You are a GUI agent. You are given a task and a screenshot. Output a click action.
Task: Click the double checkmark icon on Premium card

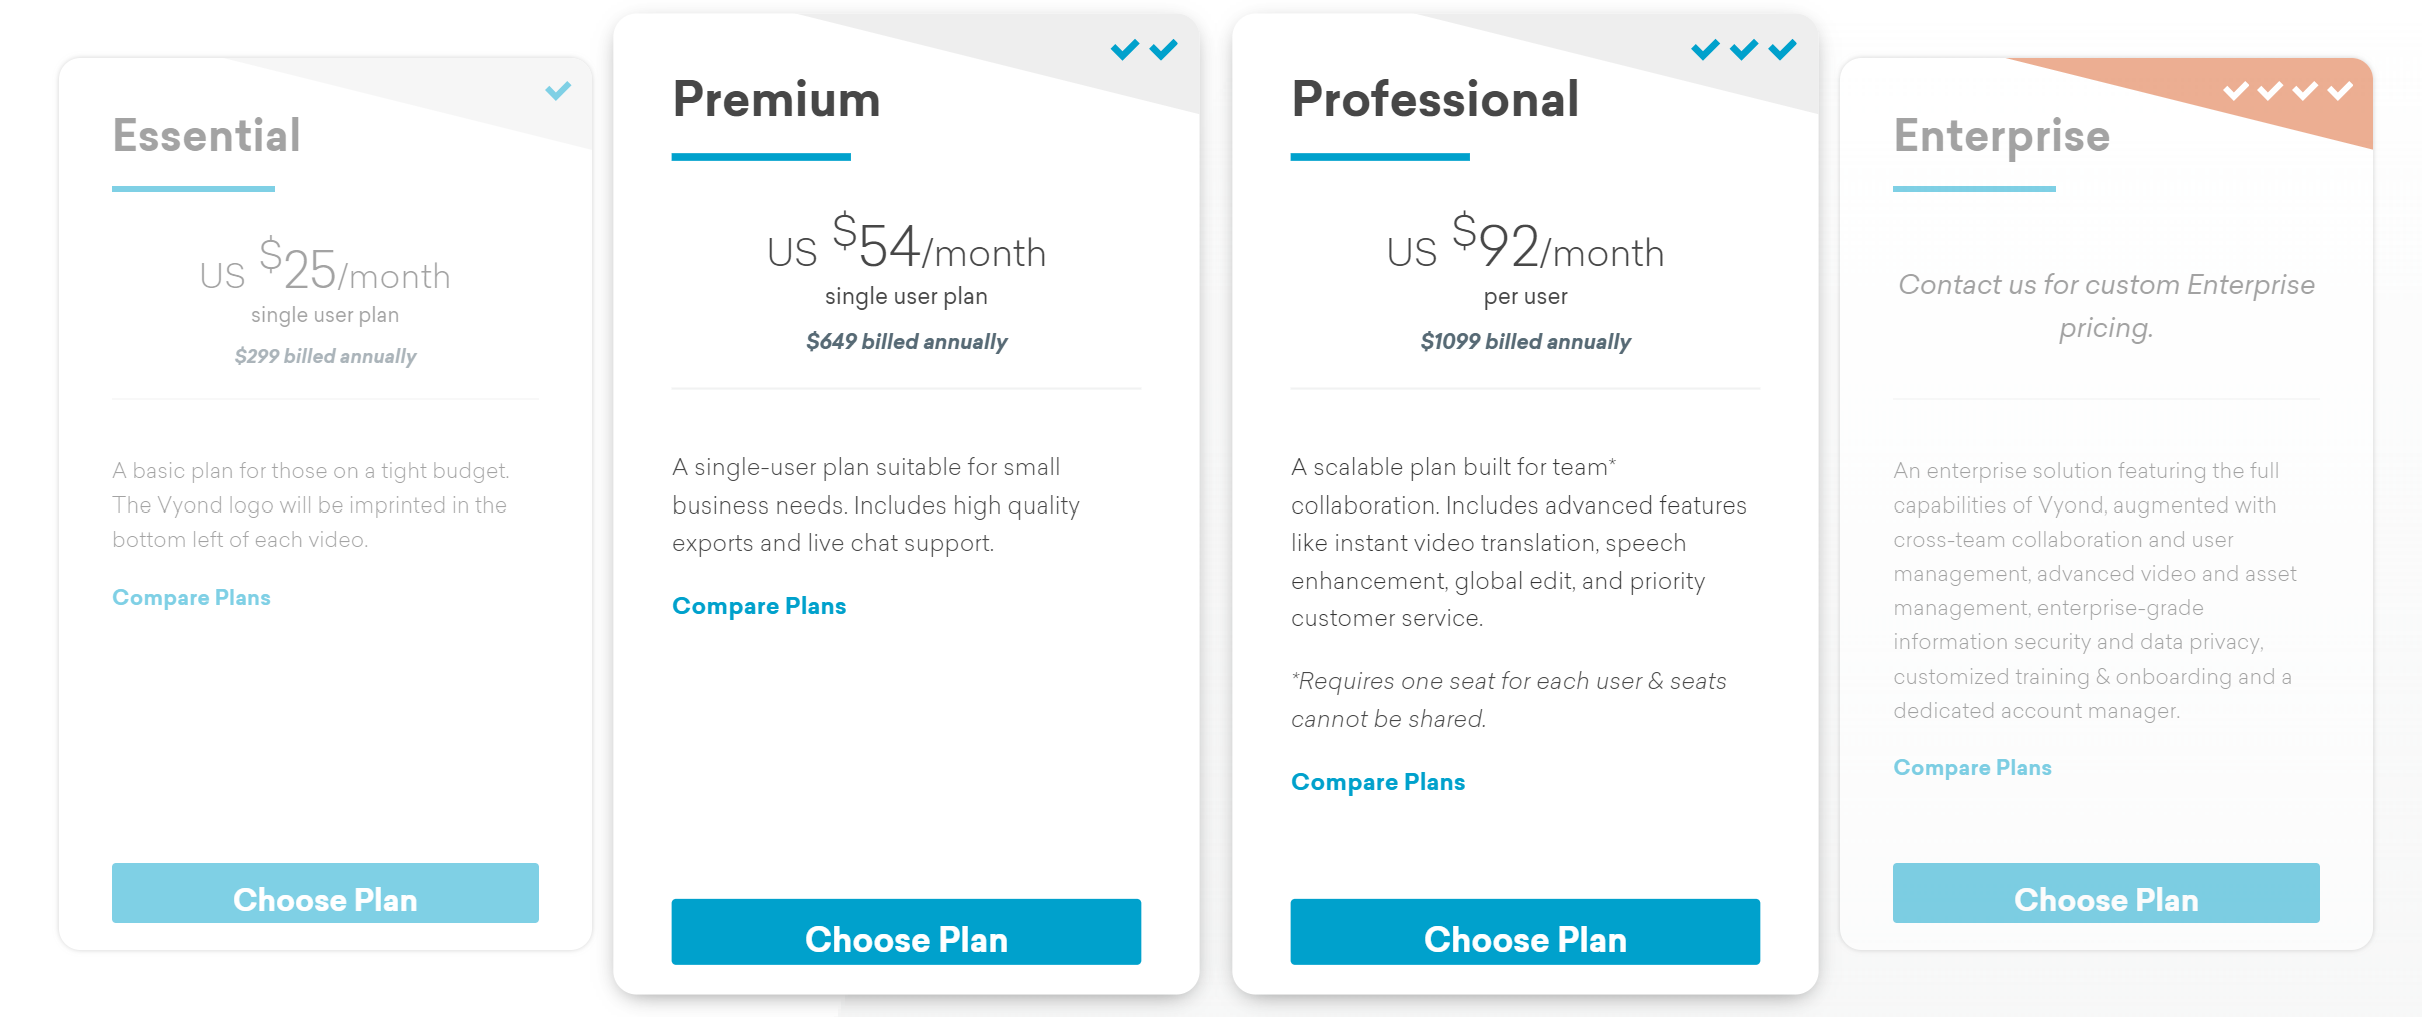tap(1144, 50)
